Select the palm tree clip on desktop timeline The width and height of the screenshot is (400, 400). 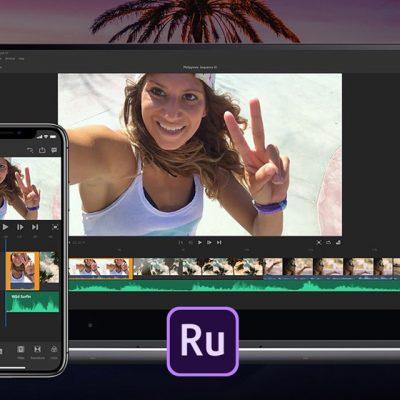[x=198, y=267]
